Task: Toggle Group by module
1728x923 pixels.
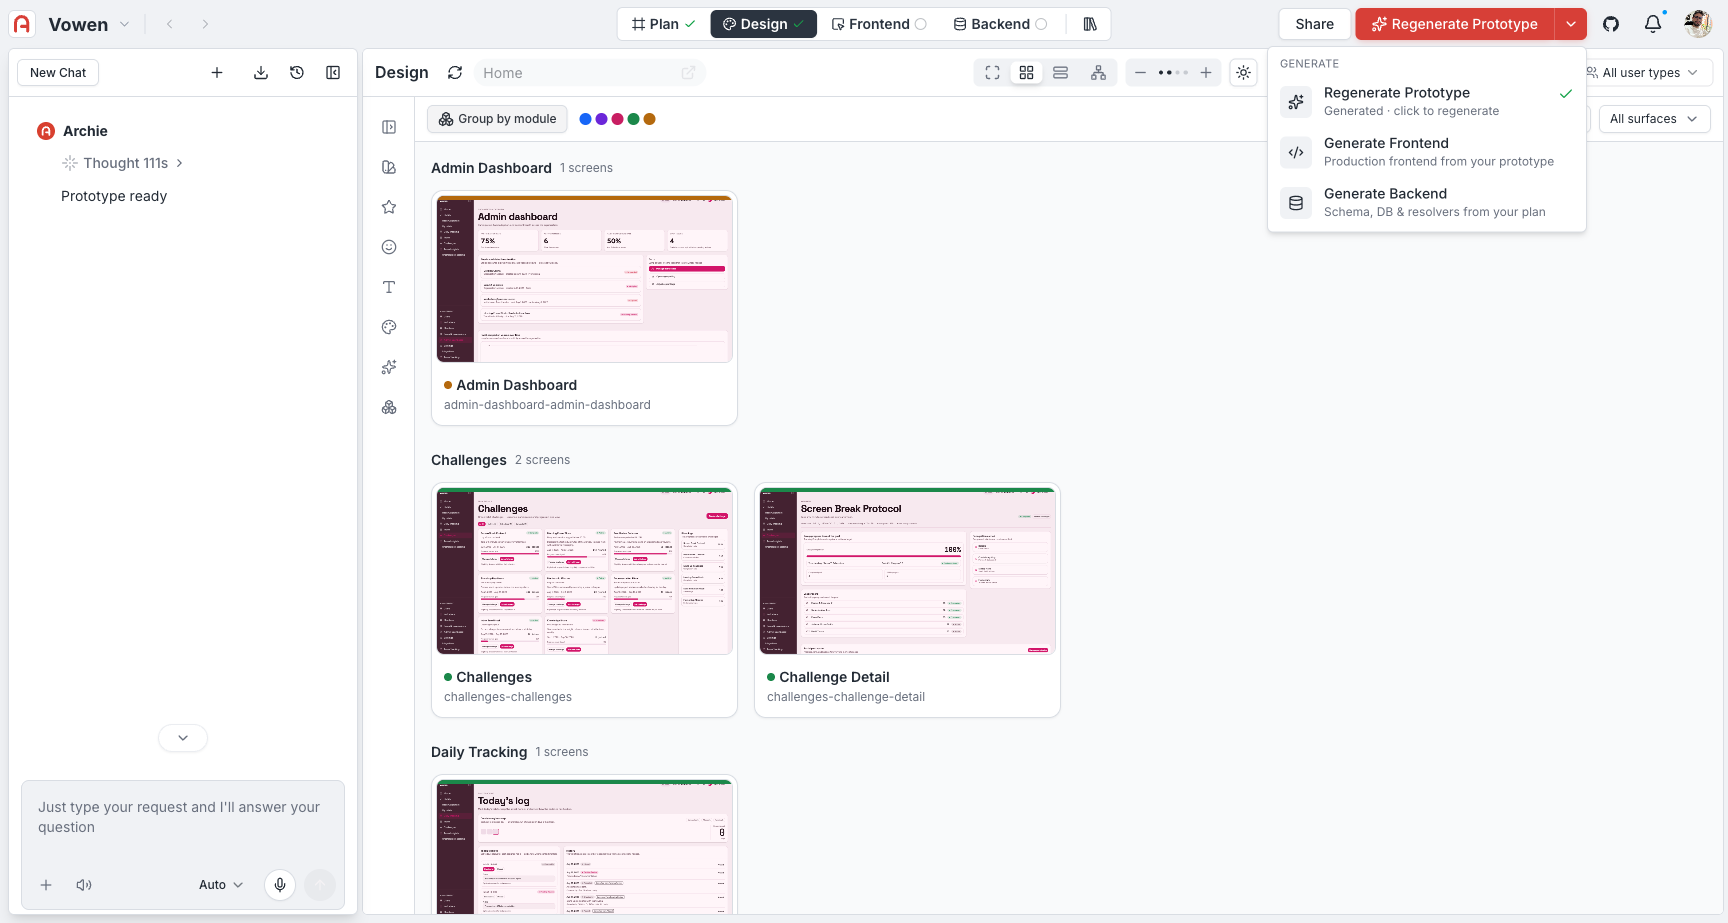Action: [x=497, y=119]
